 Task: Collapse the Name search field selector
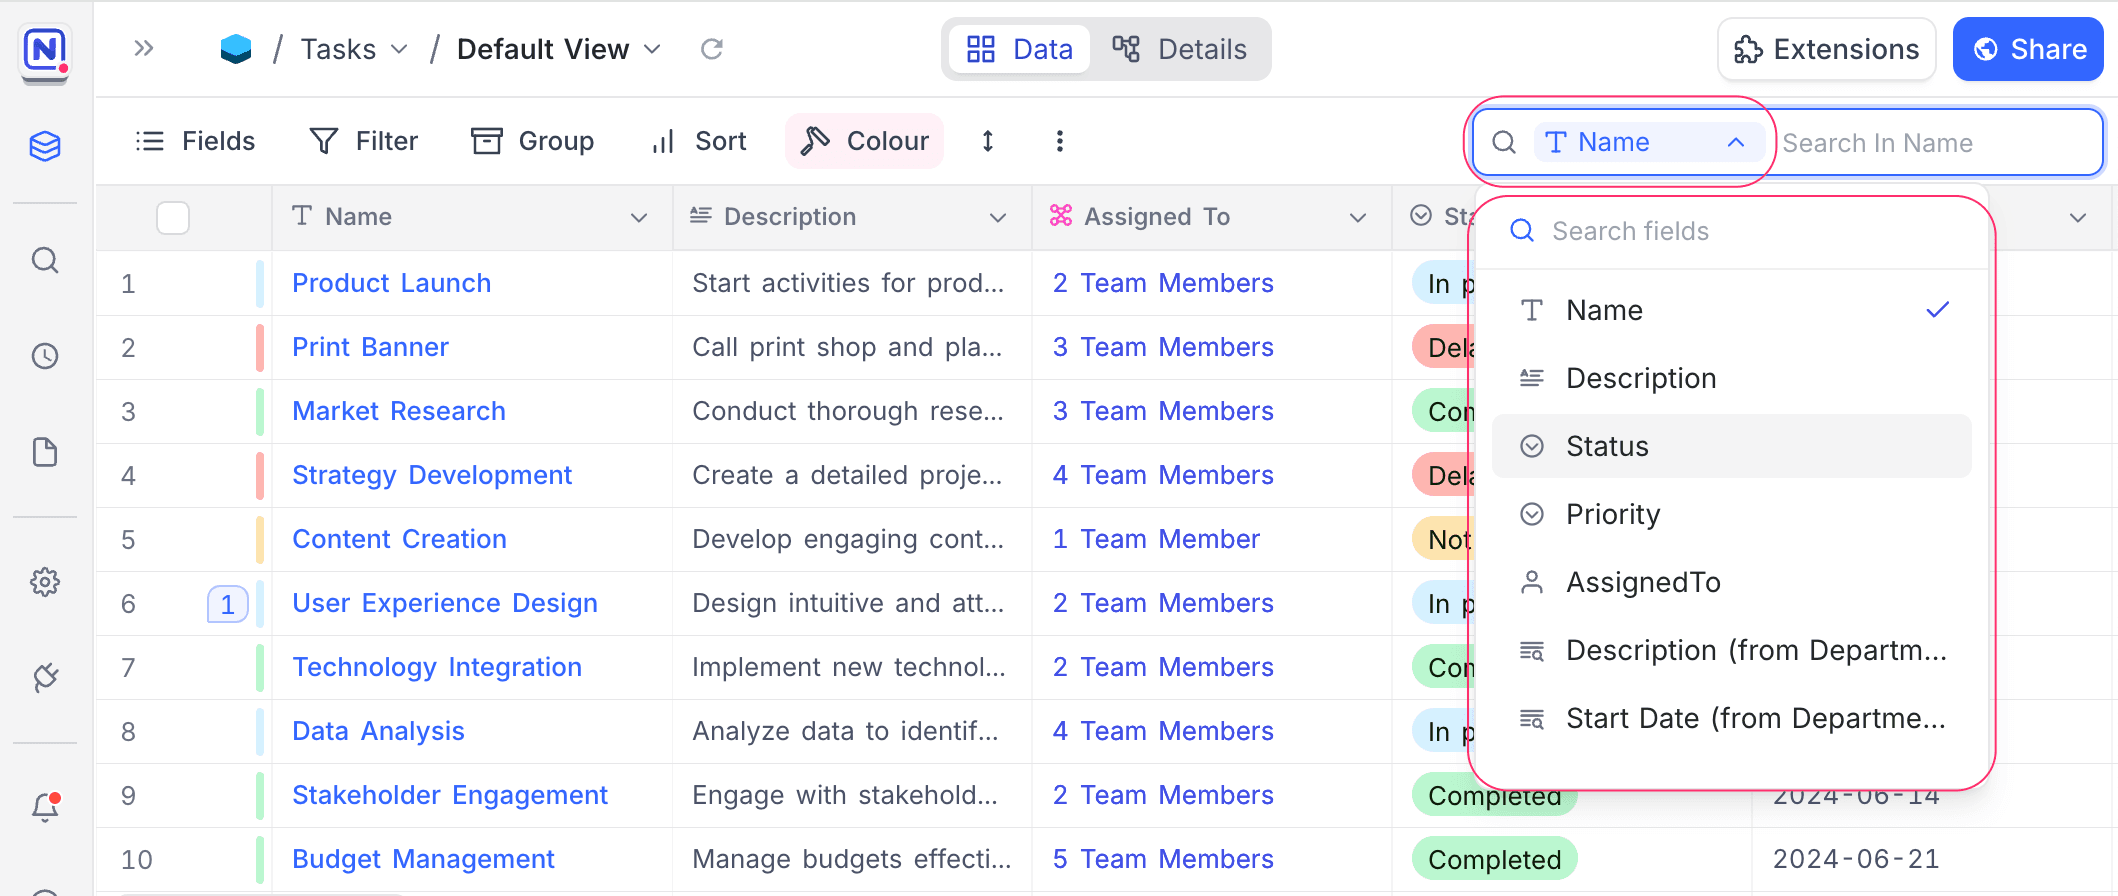(1735, 142)
